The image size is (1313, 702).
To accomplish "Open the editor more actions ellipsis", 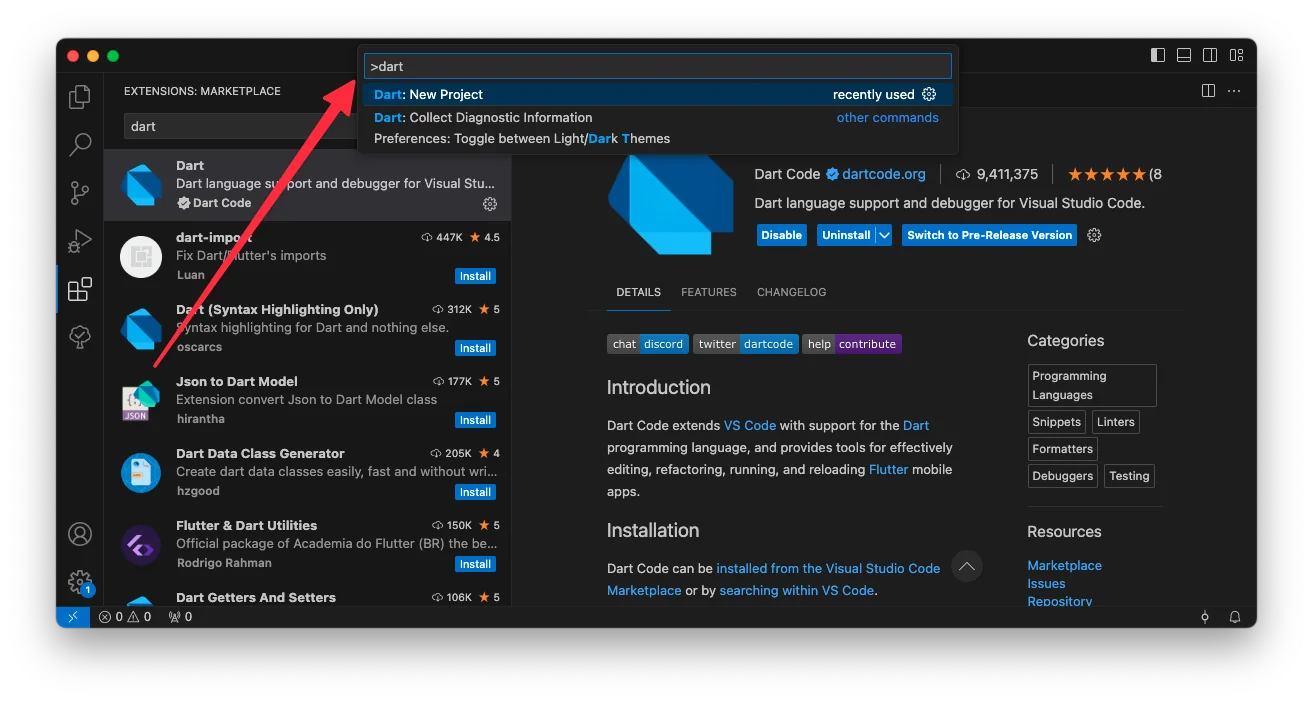I will point(1234,91).
